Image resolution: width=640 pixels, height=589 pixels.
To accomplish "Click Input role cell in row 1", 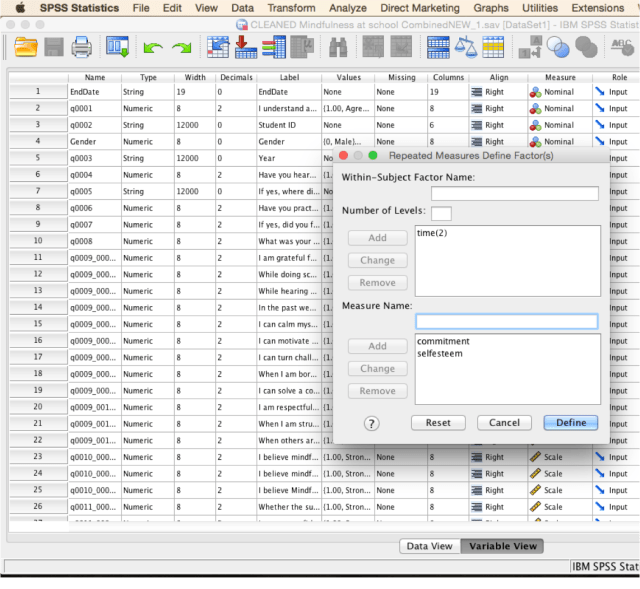I will pos(616,92).
